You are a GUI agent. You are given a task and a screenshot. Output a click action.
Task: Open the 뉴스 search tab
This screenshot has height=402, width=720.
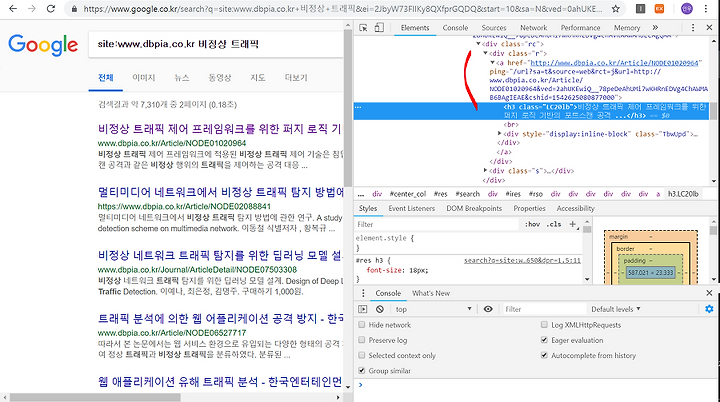tap(182, 78)
